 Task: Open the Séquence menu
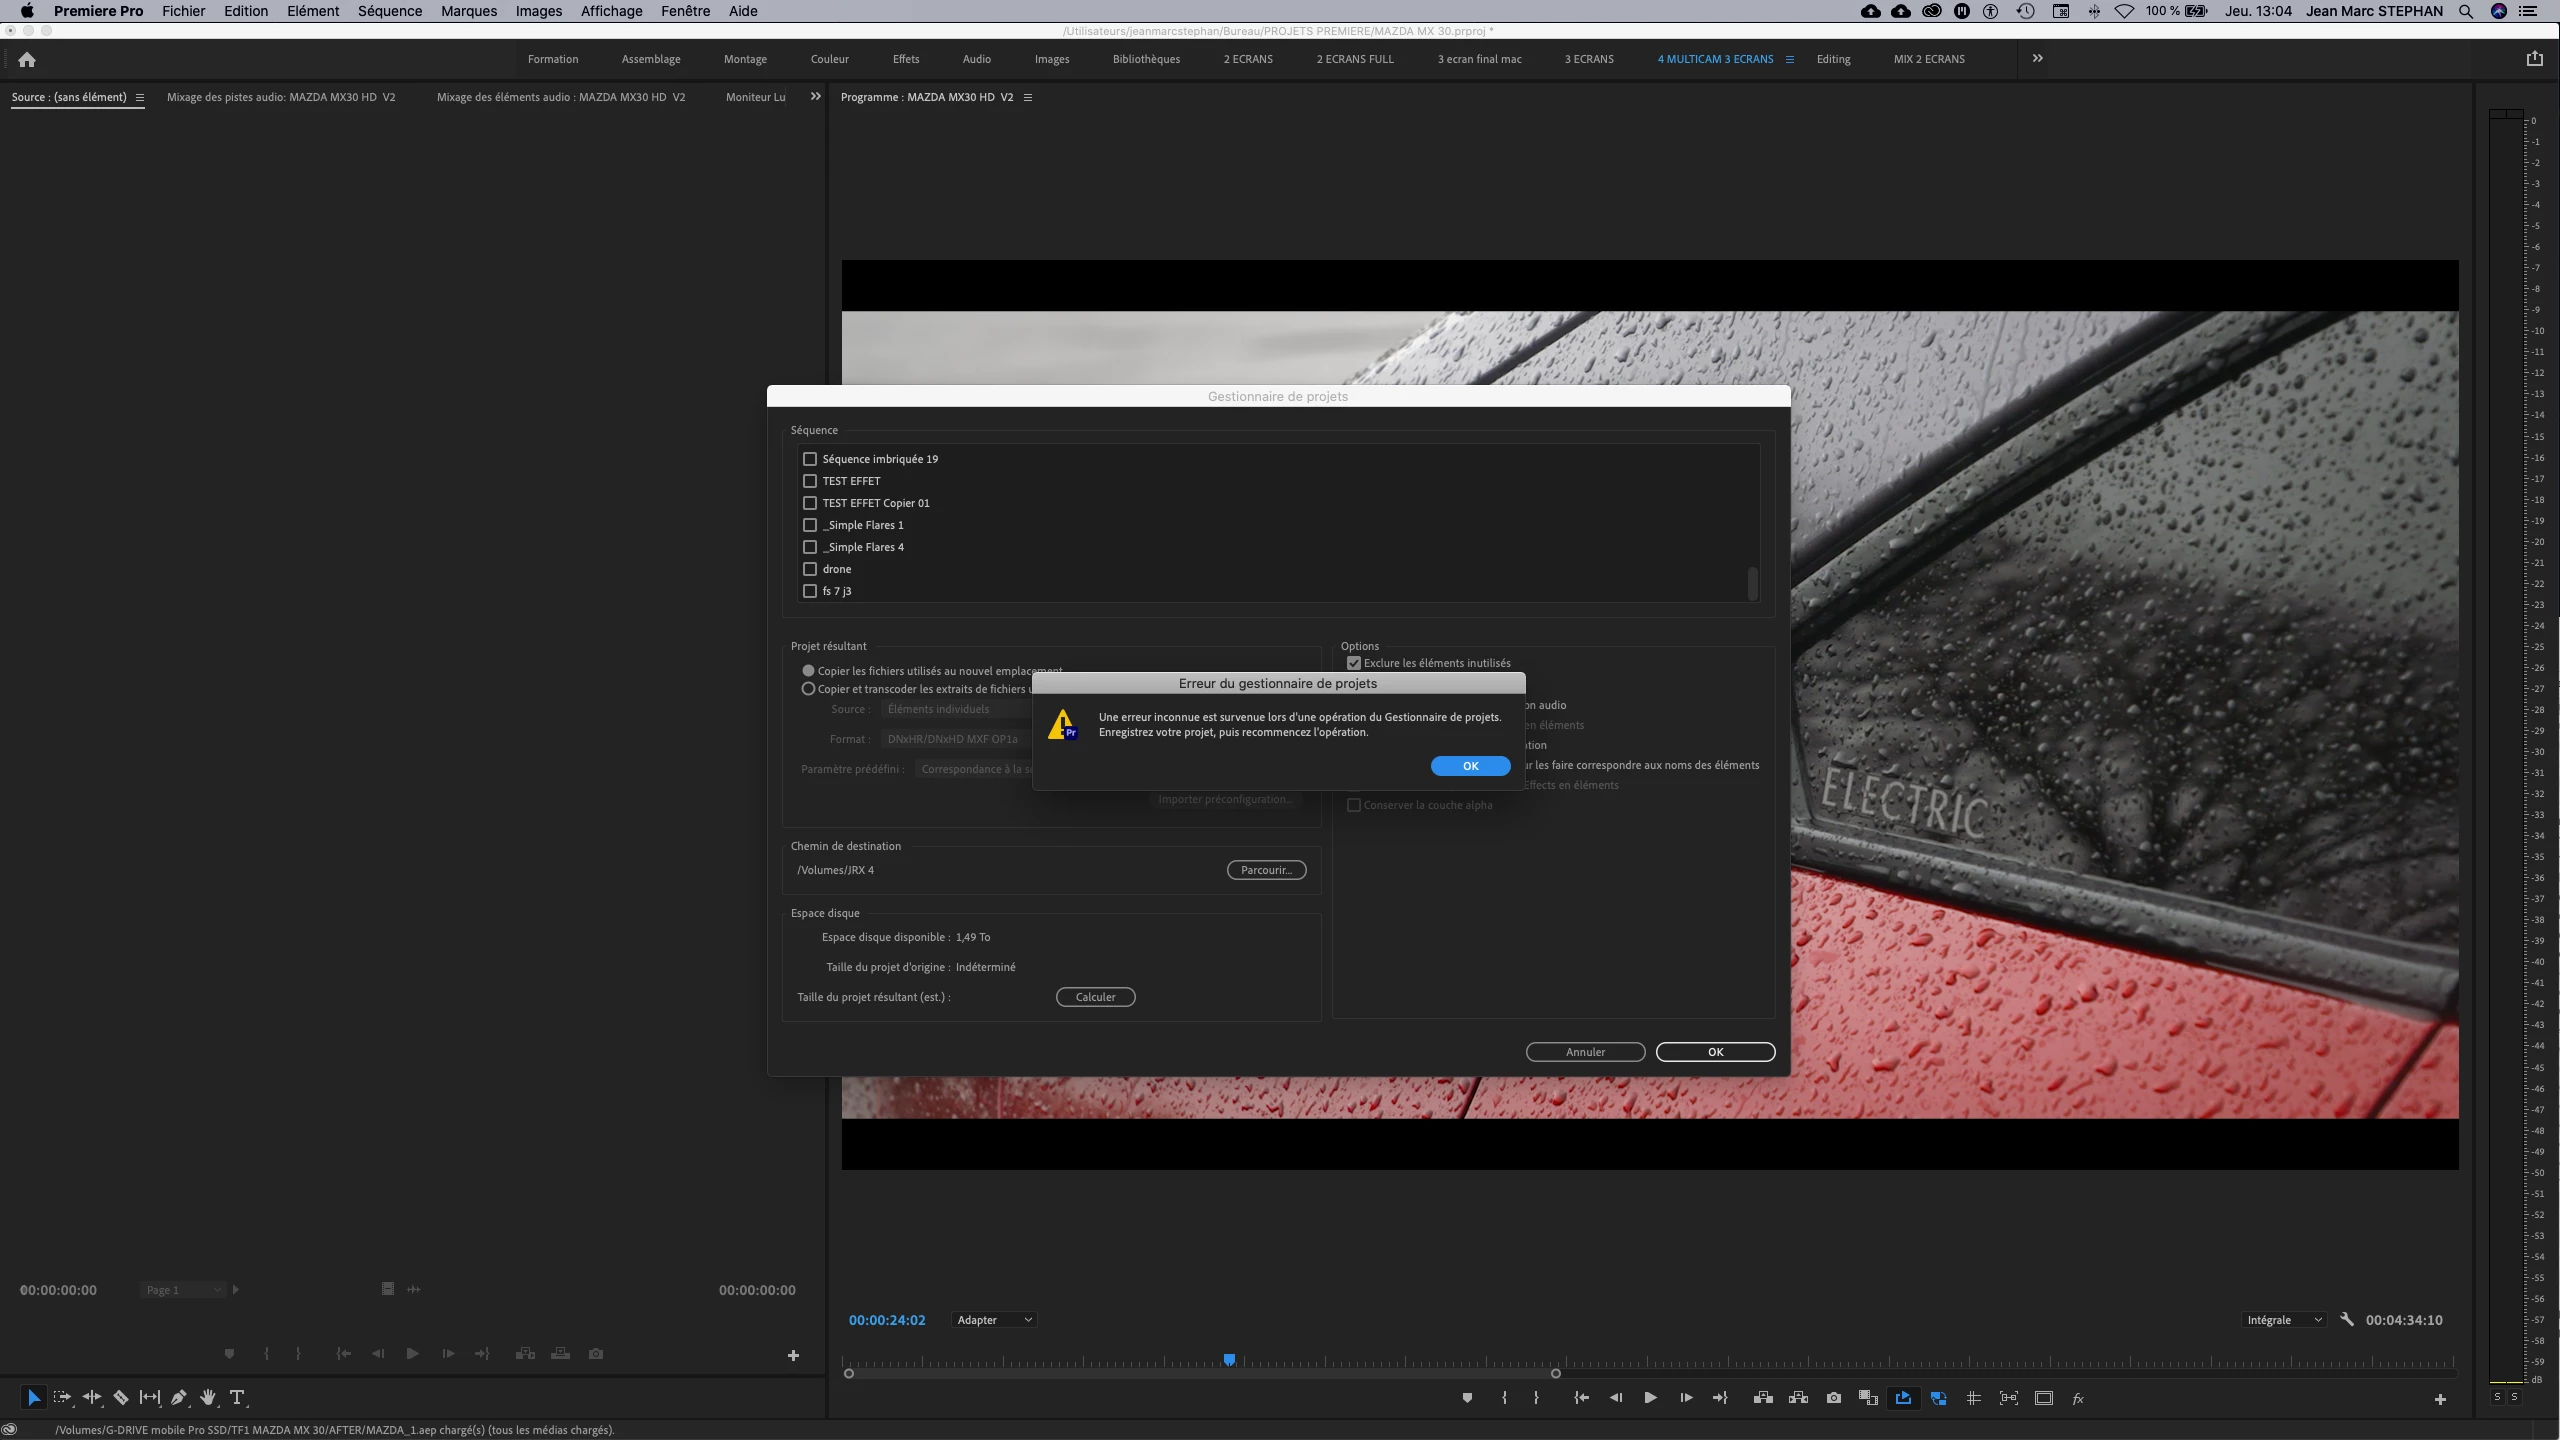[x=390, y=11]
